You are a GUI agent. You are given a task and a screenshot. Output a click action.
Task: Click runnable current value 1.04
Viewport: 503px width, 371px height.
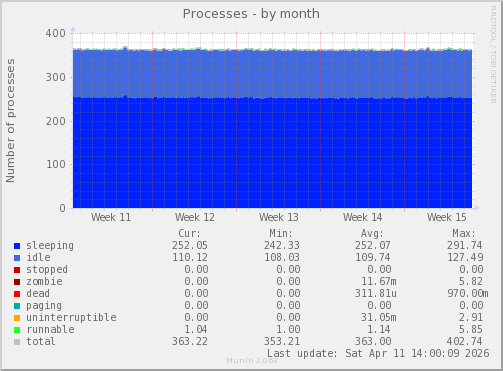click(x=196, y=330)
